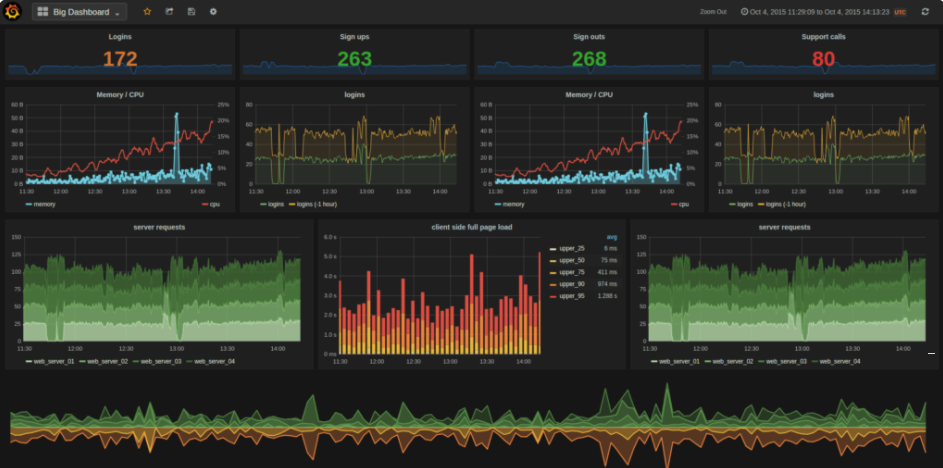Open logins graph title under Support calls

[x=823, y=95]
